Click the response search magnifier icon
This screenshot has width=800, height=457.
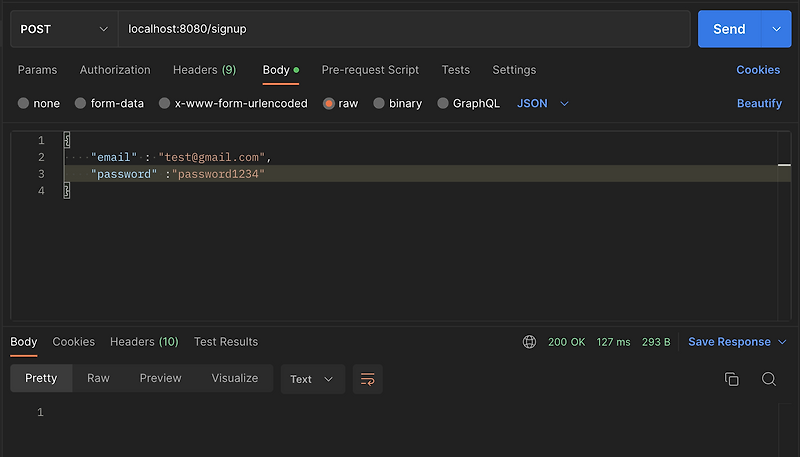(769, 379)
